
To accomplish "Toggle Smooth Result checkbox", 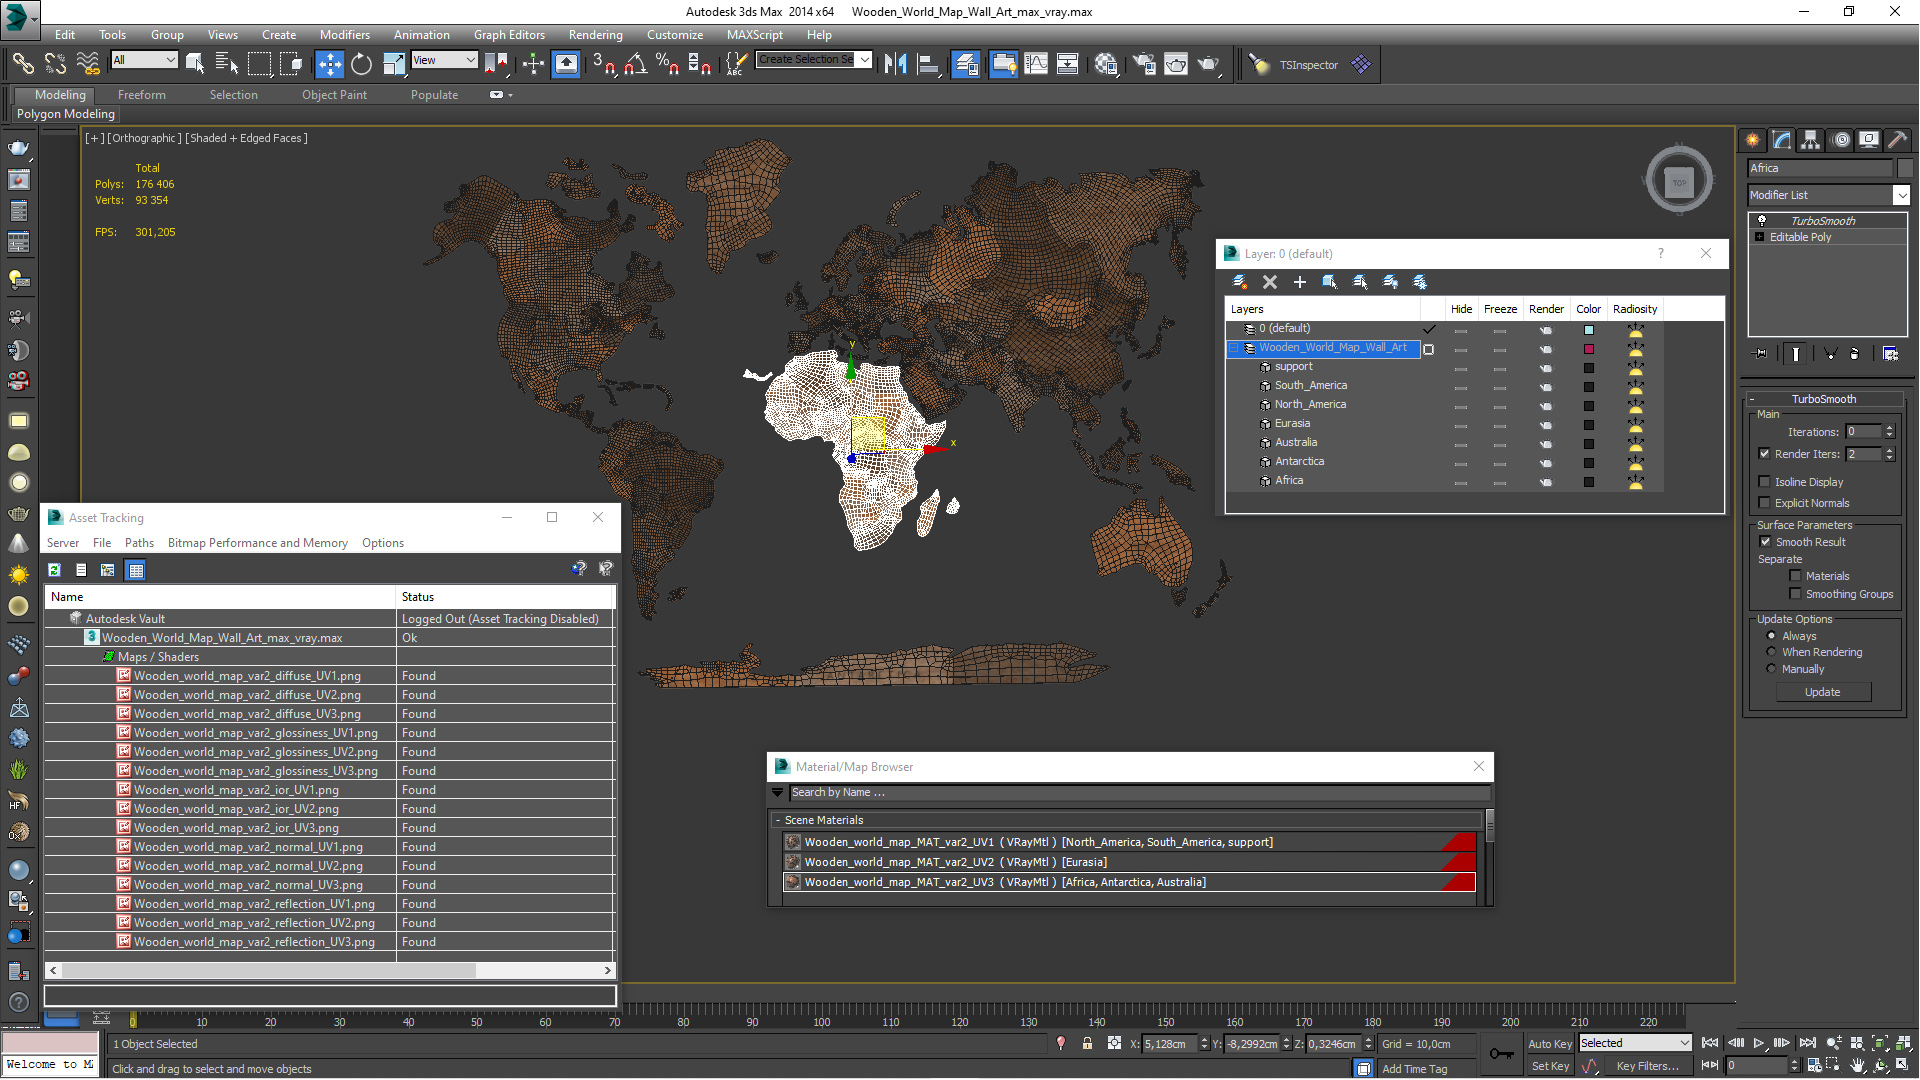I will pyautogui.click(x=1765, y=542).
